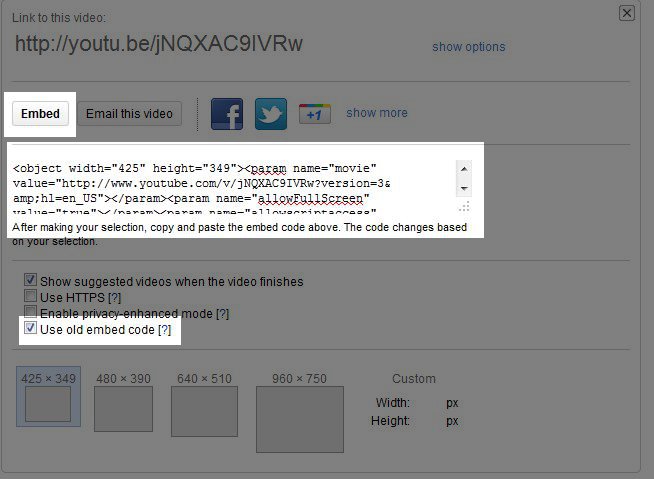The height and width of the screenshot is (479, 654).
Task: Click help [?] next to privacy-enhanced mode
Action: pyautogui.click(x=222, y=314)
